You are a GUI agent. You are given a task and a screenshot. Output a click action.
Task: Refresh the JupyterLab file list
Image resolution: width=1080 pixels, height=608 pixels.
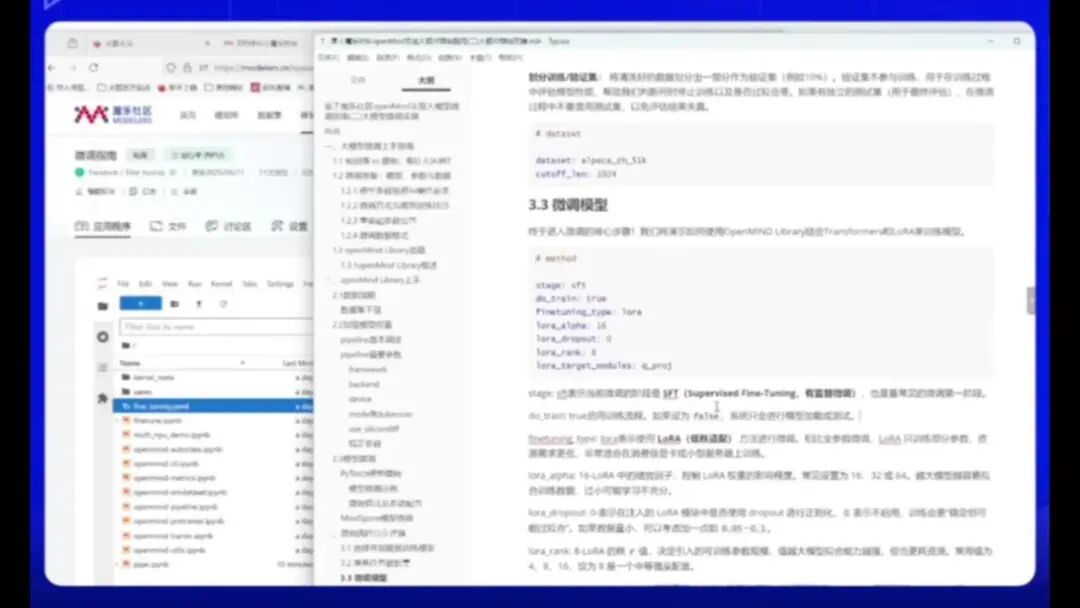pos(223,304)
